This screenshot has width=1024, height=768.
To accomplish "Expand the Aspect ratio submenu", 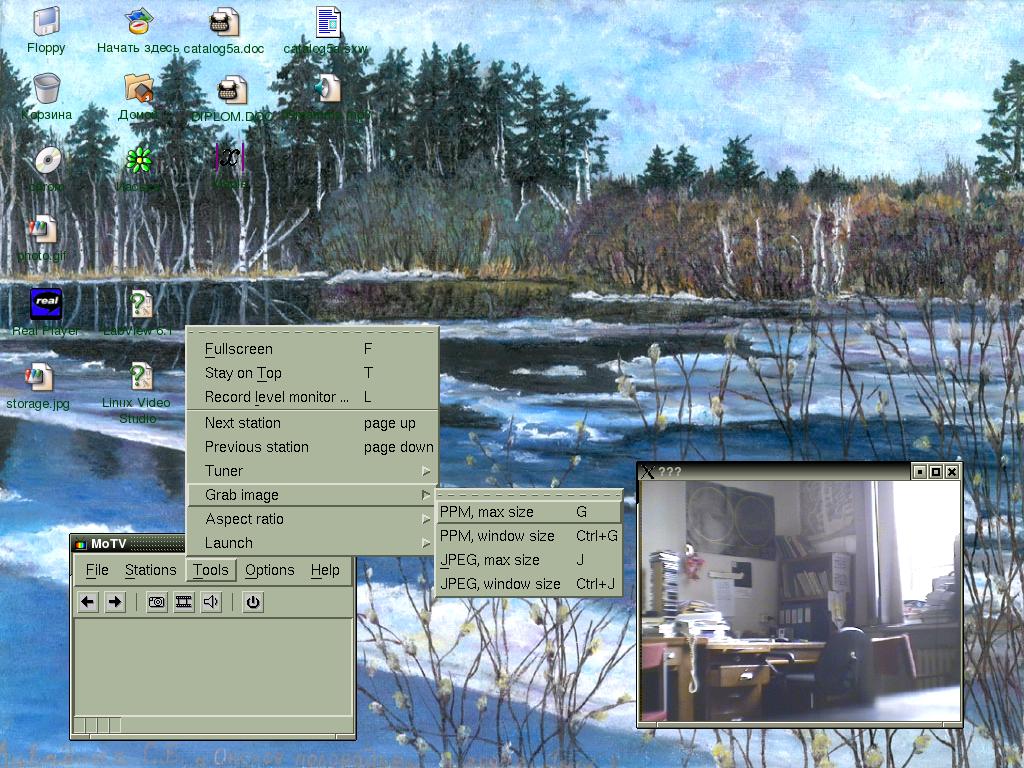I will tap(313, 519).
